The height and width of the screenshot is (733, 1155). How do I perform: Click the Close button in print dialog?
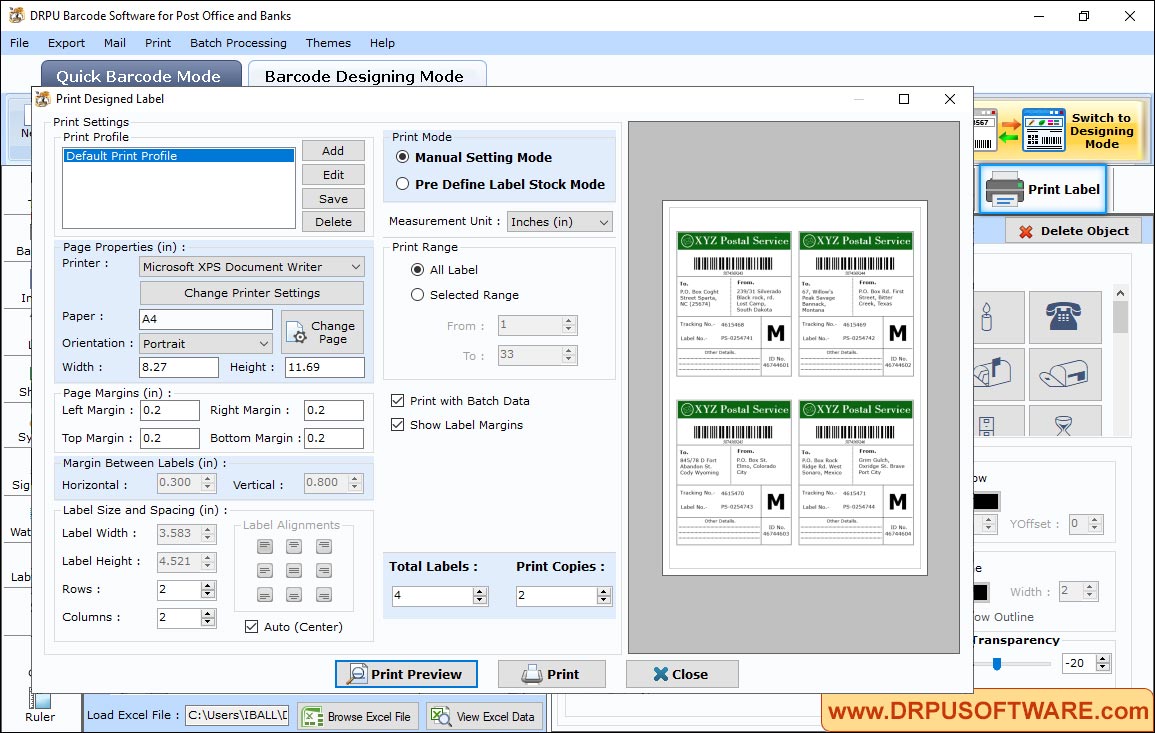click(x=681, y=673)
